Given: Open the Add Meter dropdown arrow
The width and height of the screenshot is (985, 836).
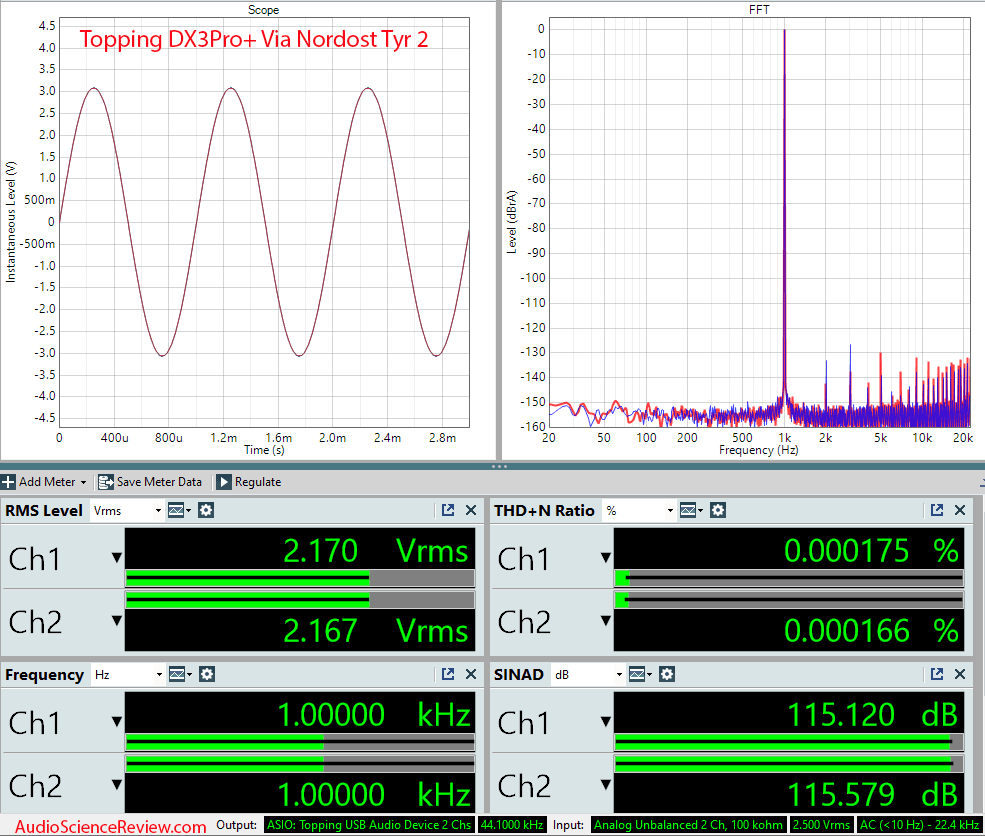Looking at the screenshot, I should click(83, 483).
